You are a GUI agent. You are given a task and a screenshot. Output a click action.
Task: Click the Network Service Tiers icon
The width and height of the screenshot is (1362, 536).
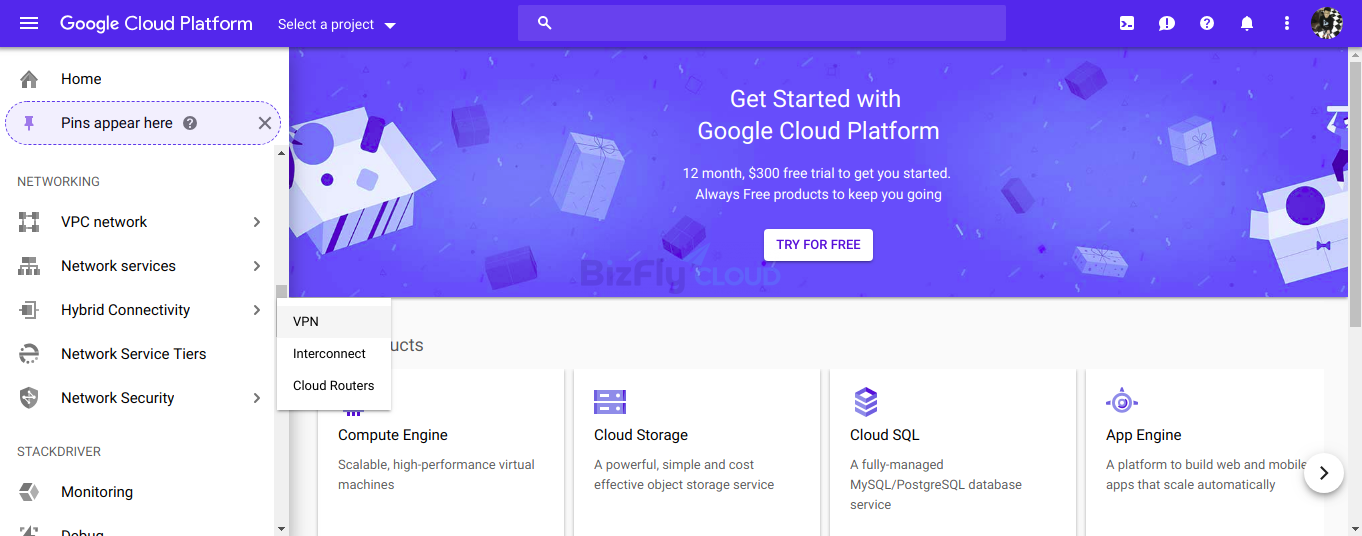click(x=29, y=354)
